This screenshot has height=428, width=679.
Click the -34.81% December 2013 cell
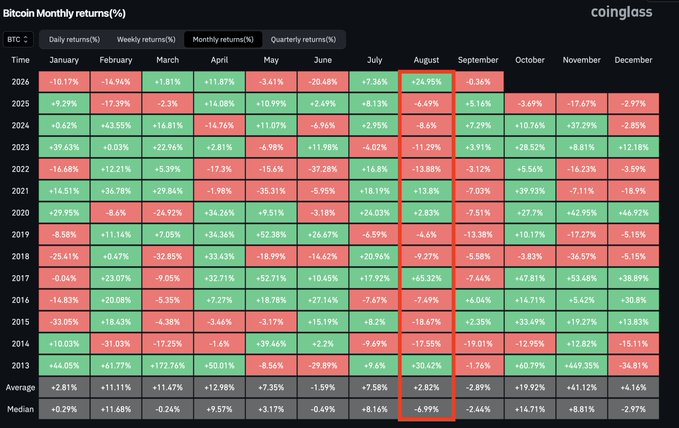633,366
